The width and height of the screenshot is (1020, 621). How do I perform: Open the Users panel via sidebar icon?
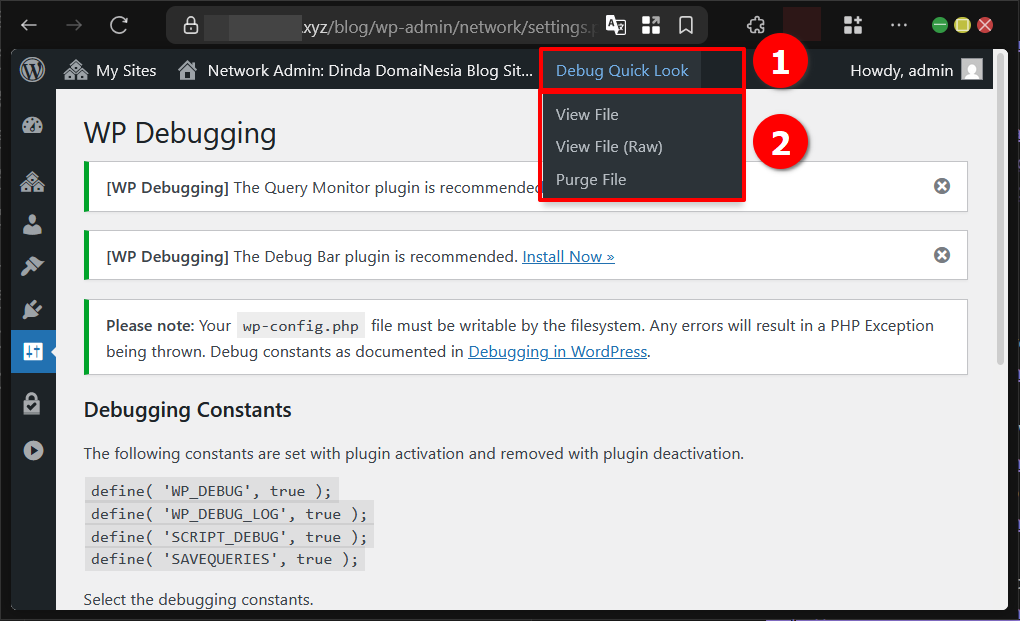click(33, 224)
